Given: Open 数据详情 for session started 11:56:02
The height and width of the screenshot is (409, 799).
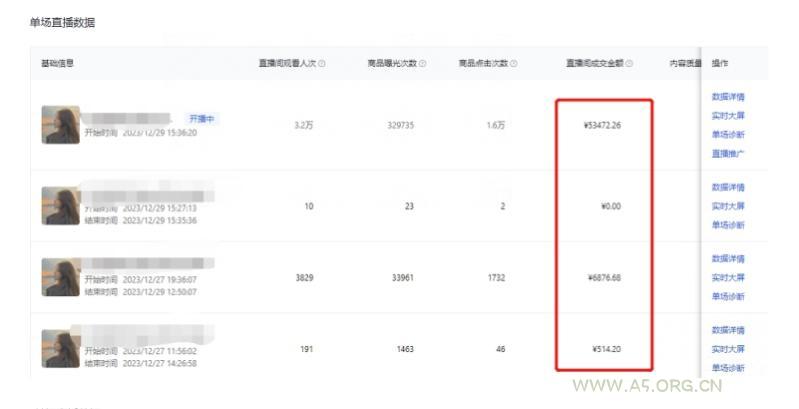Looking at the screenshot, I should point(728,330).
